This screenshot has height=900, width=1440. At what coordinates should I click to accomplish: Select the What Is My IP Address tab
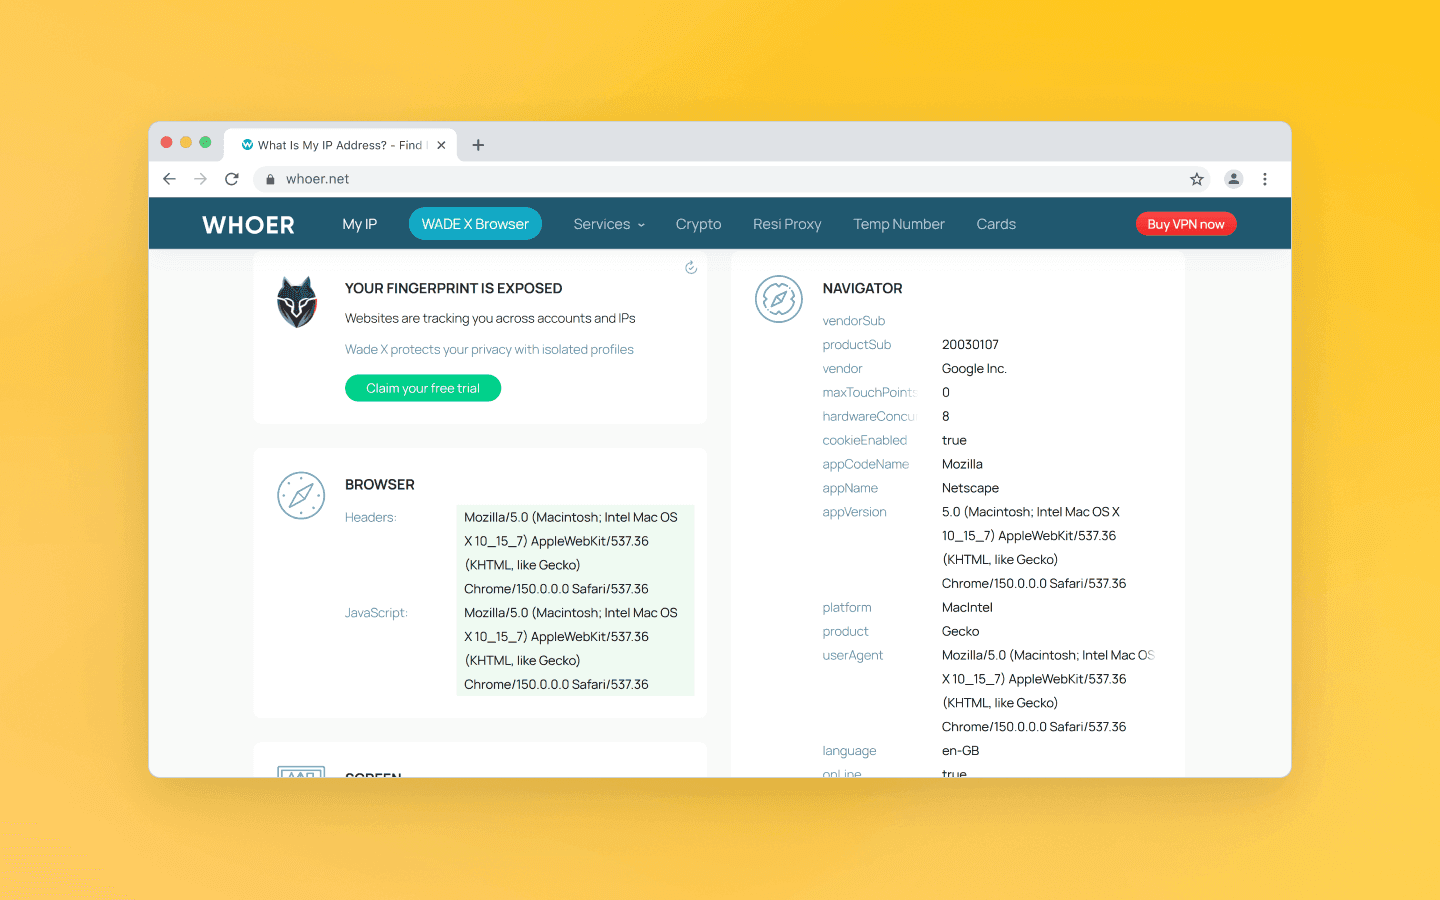click(x=340, y=145)
